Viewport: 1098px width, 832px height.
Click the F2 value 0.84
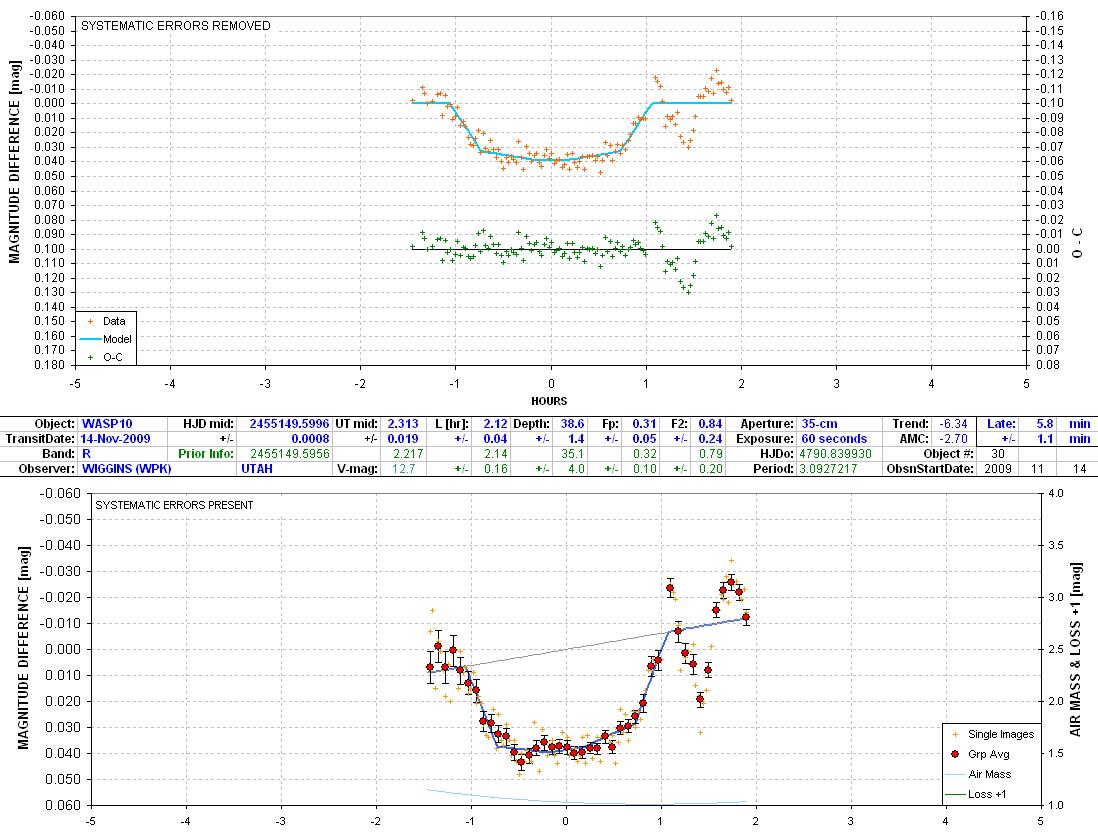click(x=710, y=424)
